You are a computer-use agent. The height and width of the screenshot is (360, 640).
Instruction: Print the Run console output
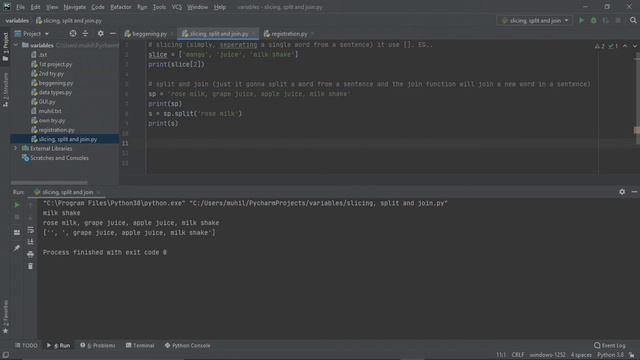(31, 254)
